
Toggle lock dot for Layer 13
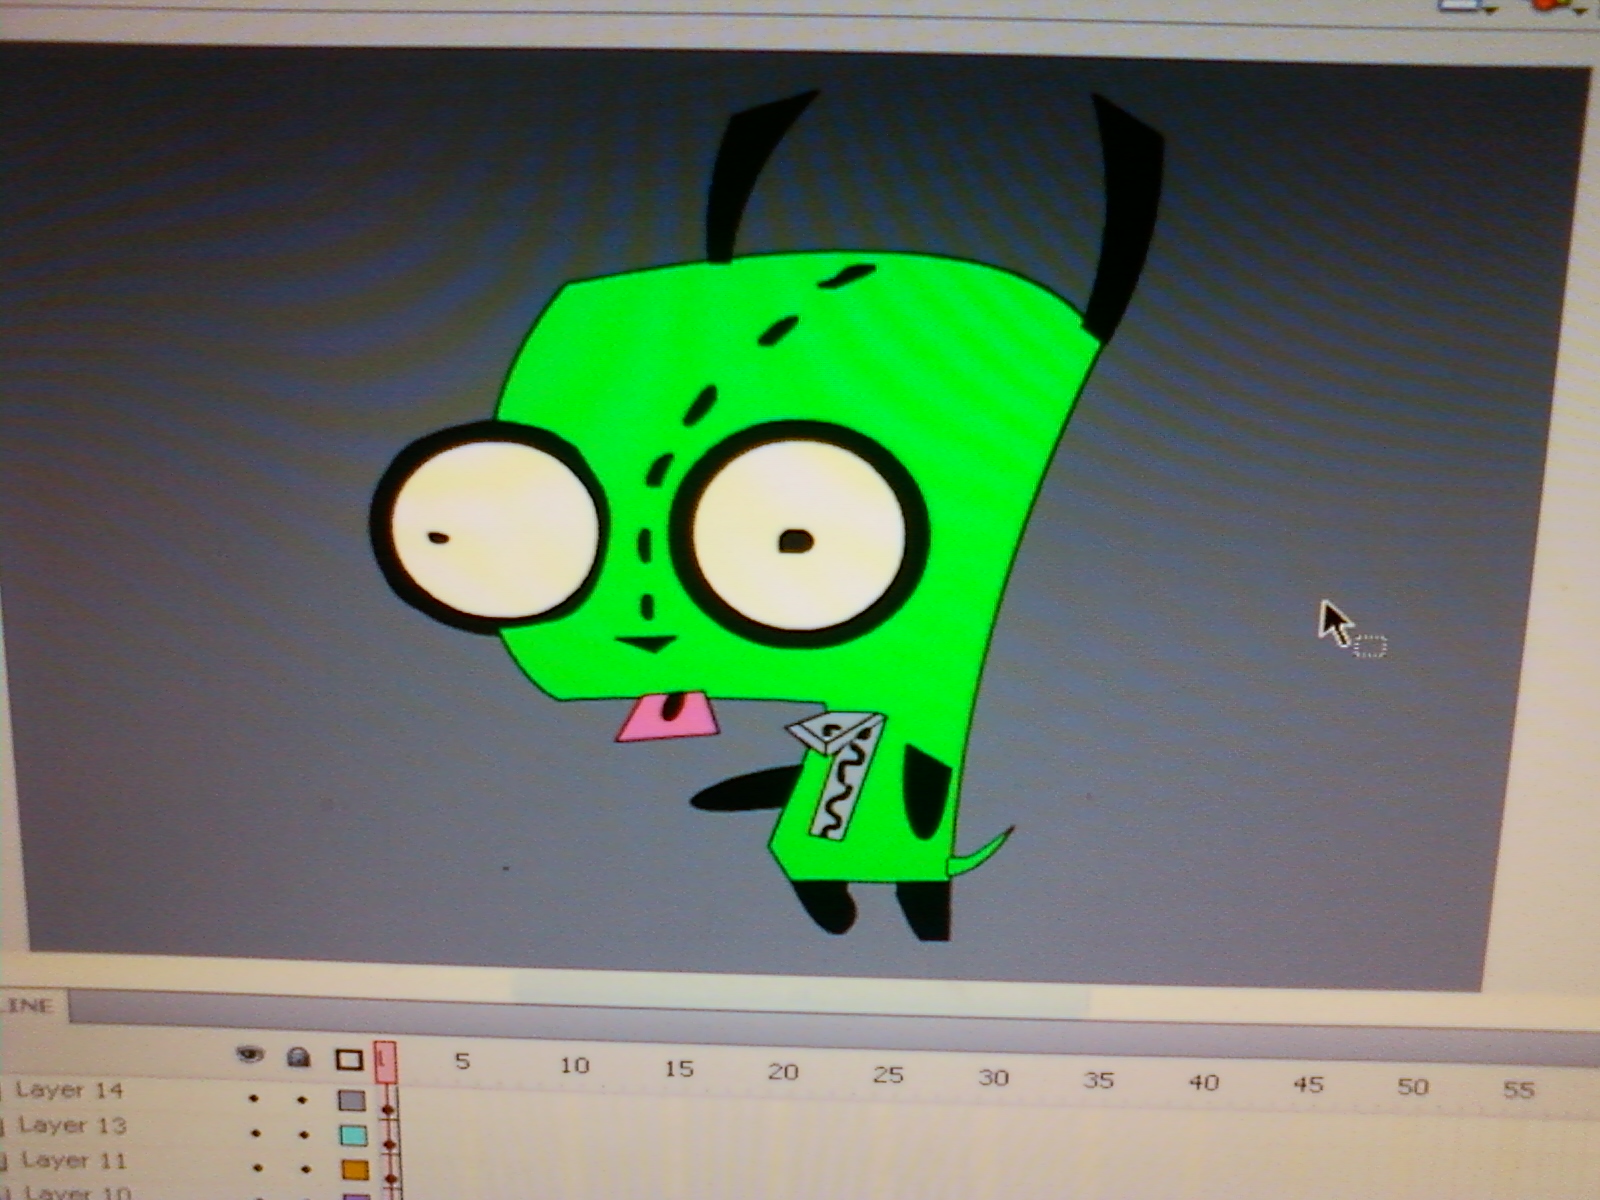[x=304, y=1135]
